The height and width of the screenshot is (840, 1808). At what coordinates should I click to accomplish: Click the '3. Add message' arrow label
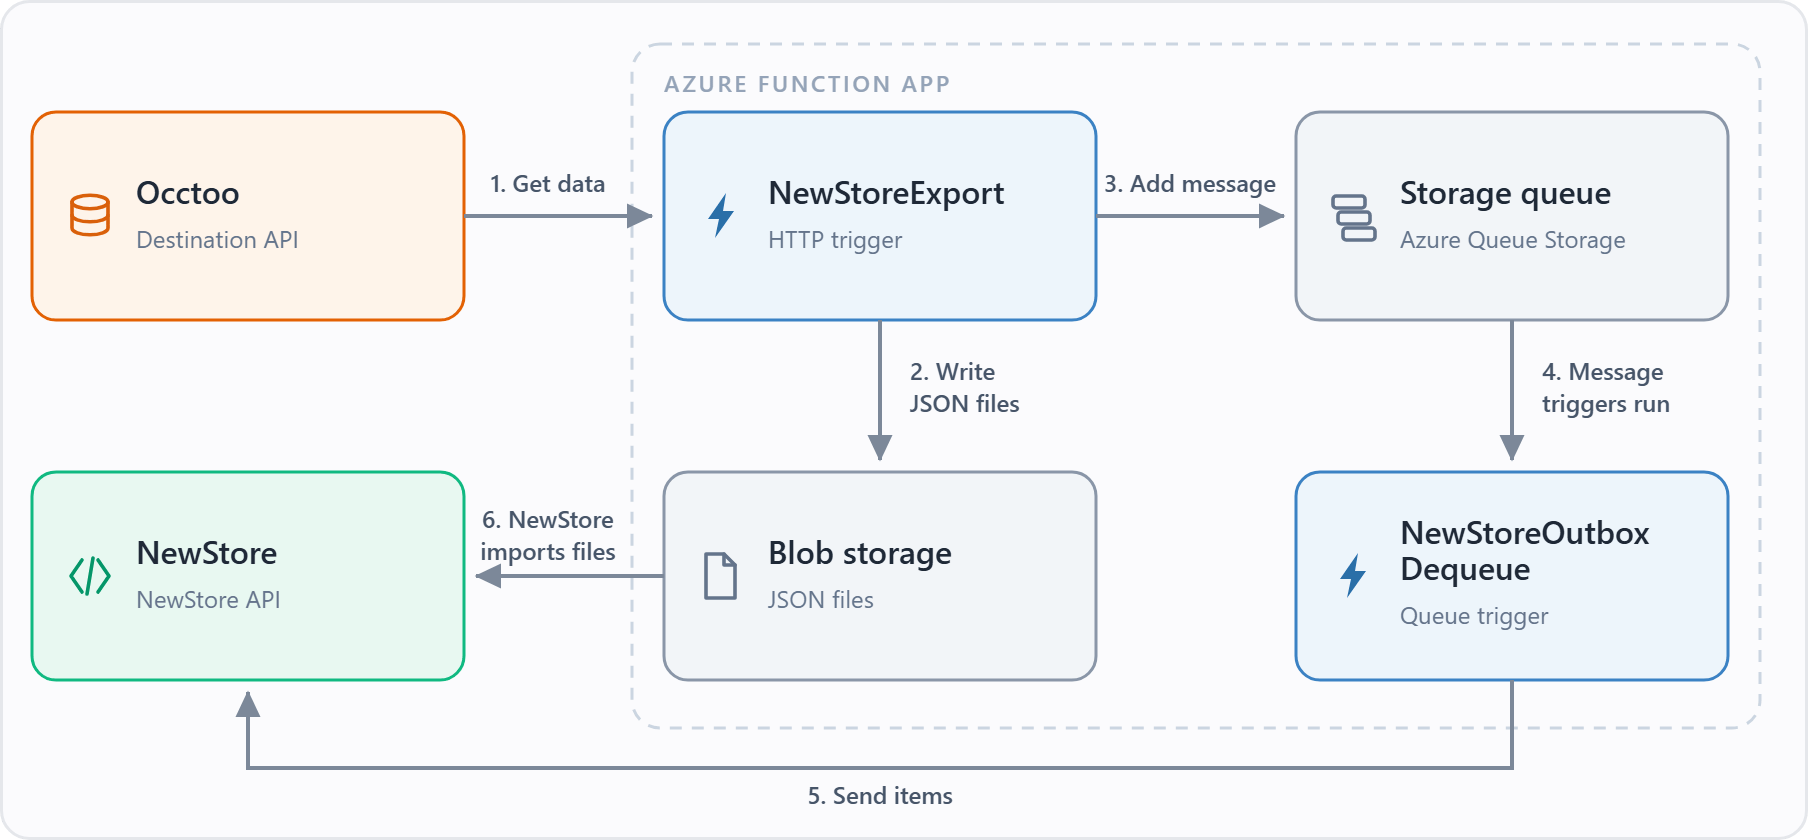1190,184
